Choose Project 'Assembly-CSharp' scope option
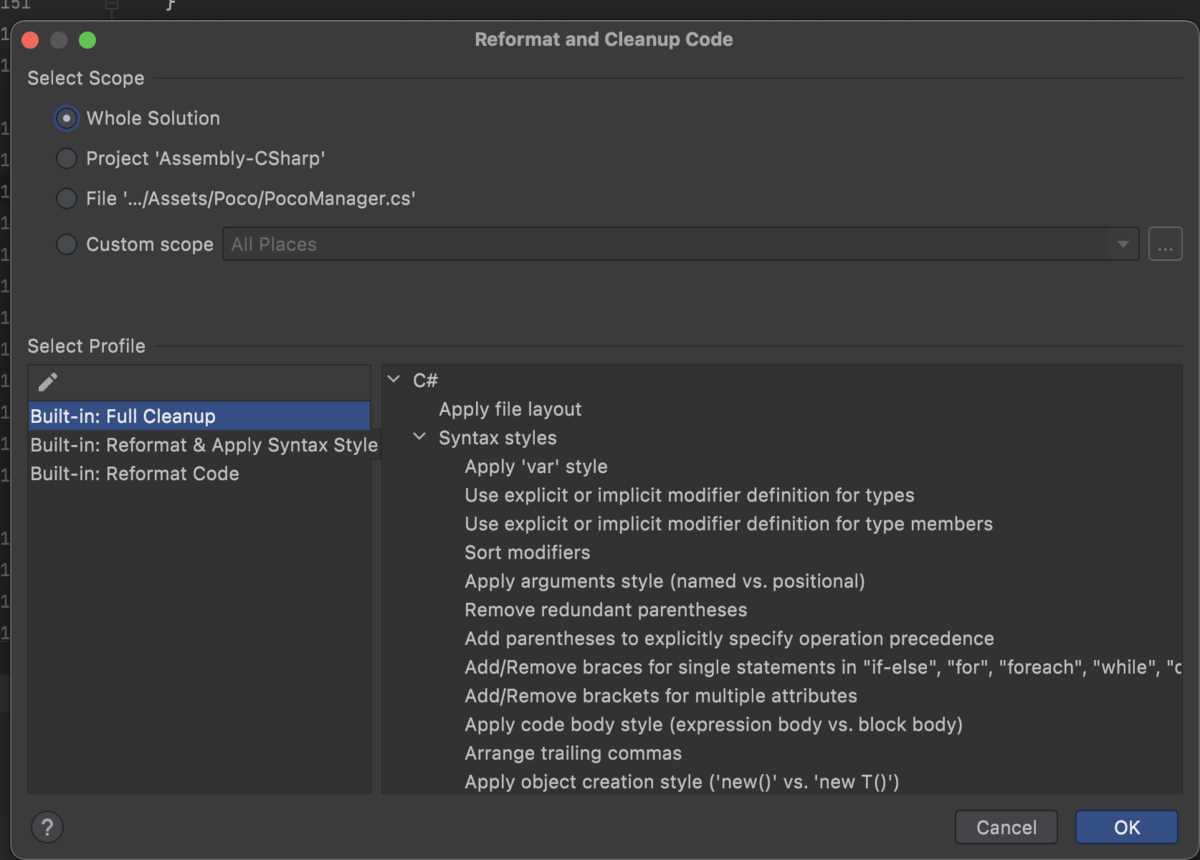Screen dimensions: 1200x860 [66, 158]
